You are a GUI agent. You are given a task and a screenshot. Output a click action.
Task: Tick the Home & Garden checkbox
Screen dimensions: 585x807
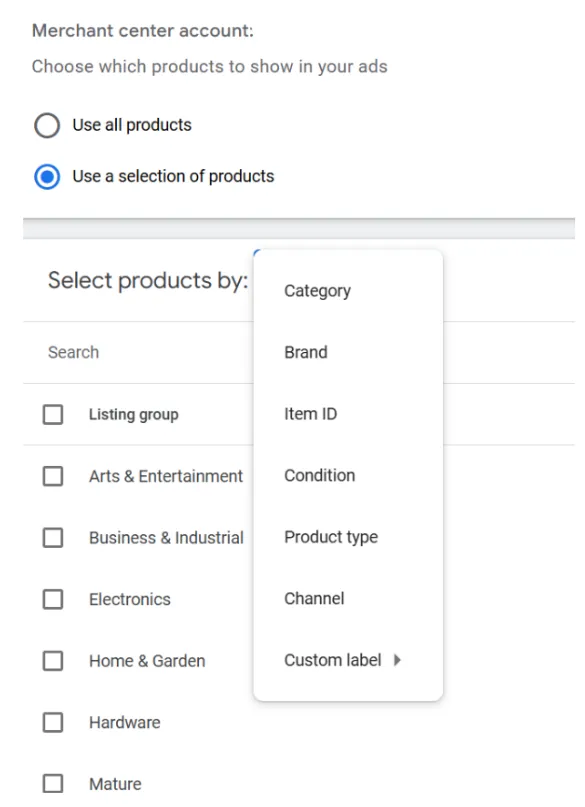point(53,661)
